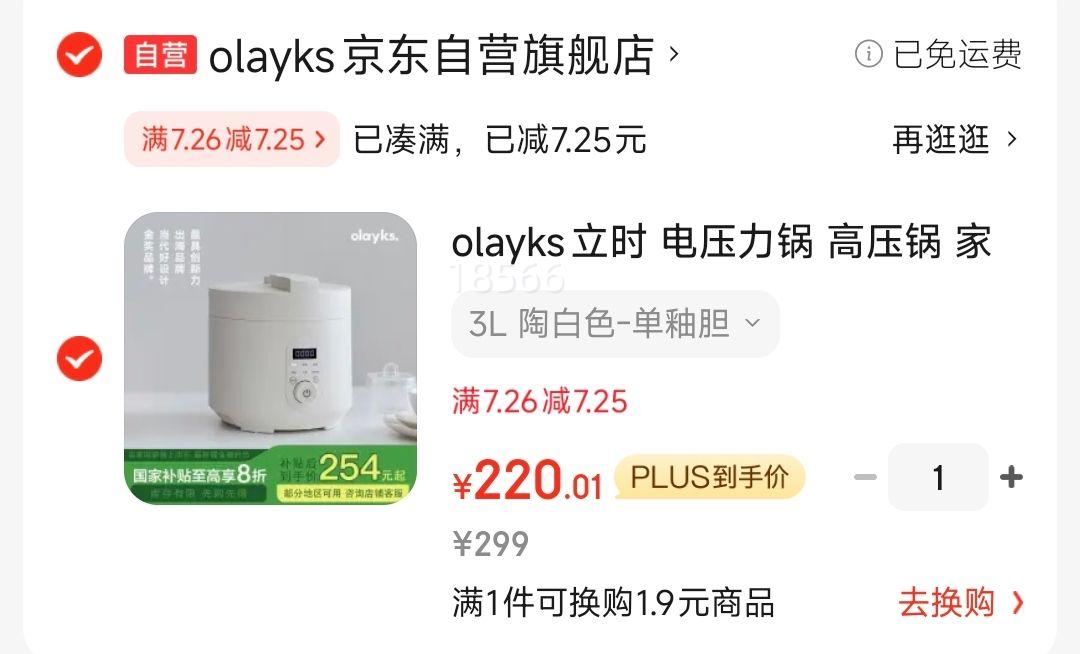Screen dimensions: 1080x654
Task: Decrease quantity with the minus icon
Action: (x=865, y=477)
